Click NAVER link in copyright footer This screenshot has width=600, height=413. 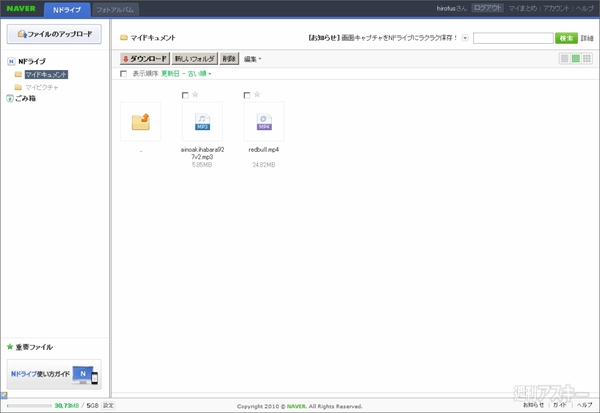(x=297, y=406)
